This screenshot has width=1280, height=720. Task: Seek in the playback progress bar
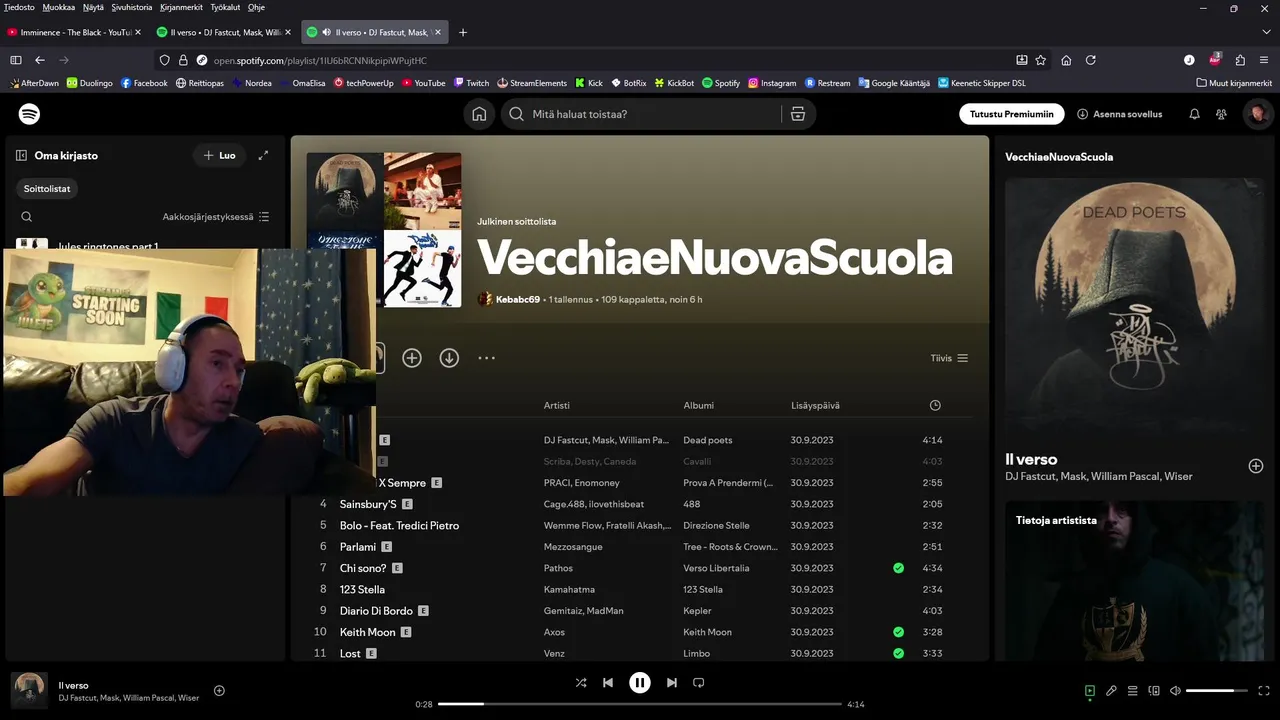click(640, 704)
